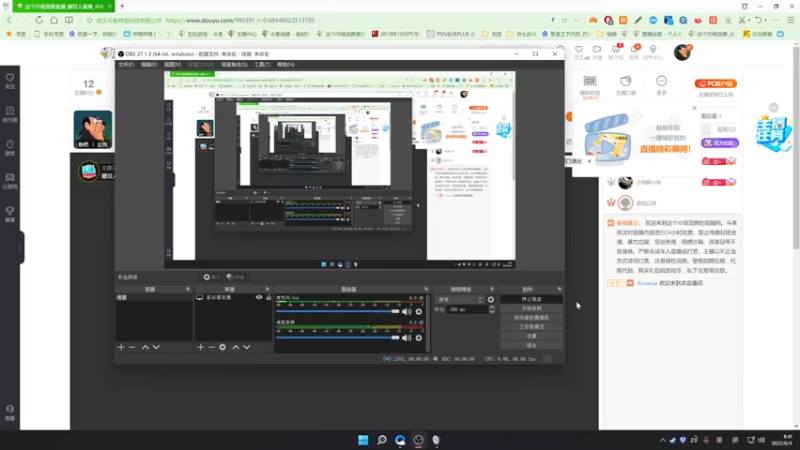Bookmark page with star in address bar
800x450 pixels.
pos(89,20)
